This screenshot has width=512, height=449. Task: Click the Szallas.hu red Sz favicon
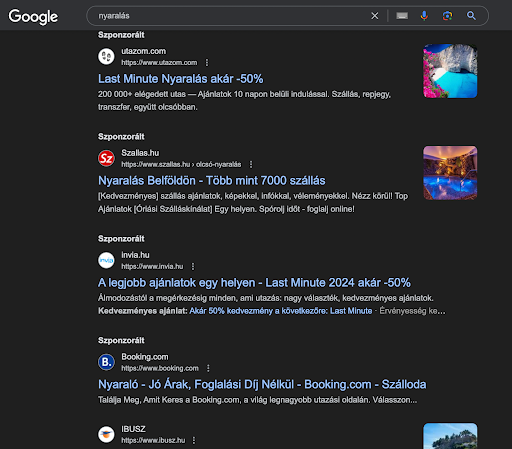tap(106, 158)
